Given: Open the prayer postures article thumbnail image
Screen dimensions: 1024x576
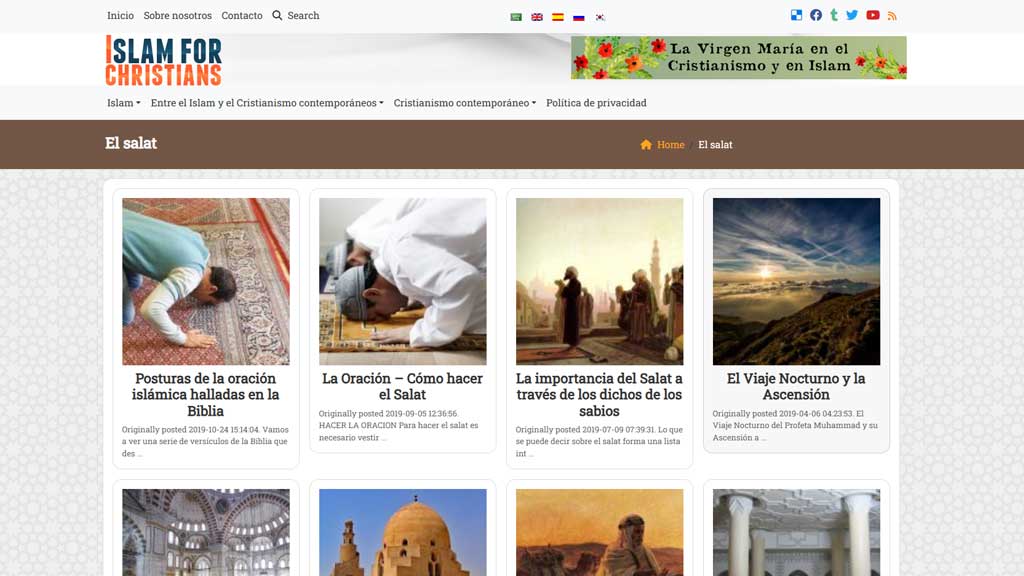Looking at the screenshot, I should pos(206,281).
